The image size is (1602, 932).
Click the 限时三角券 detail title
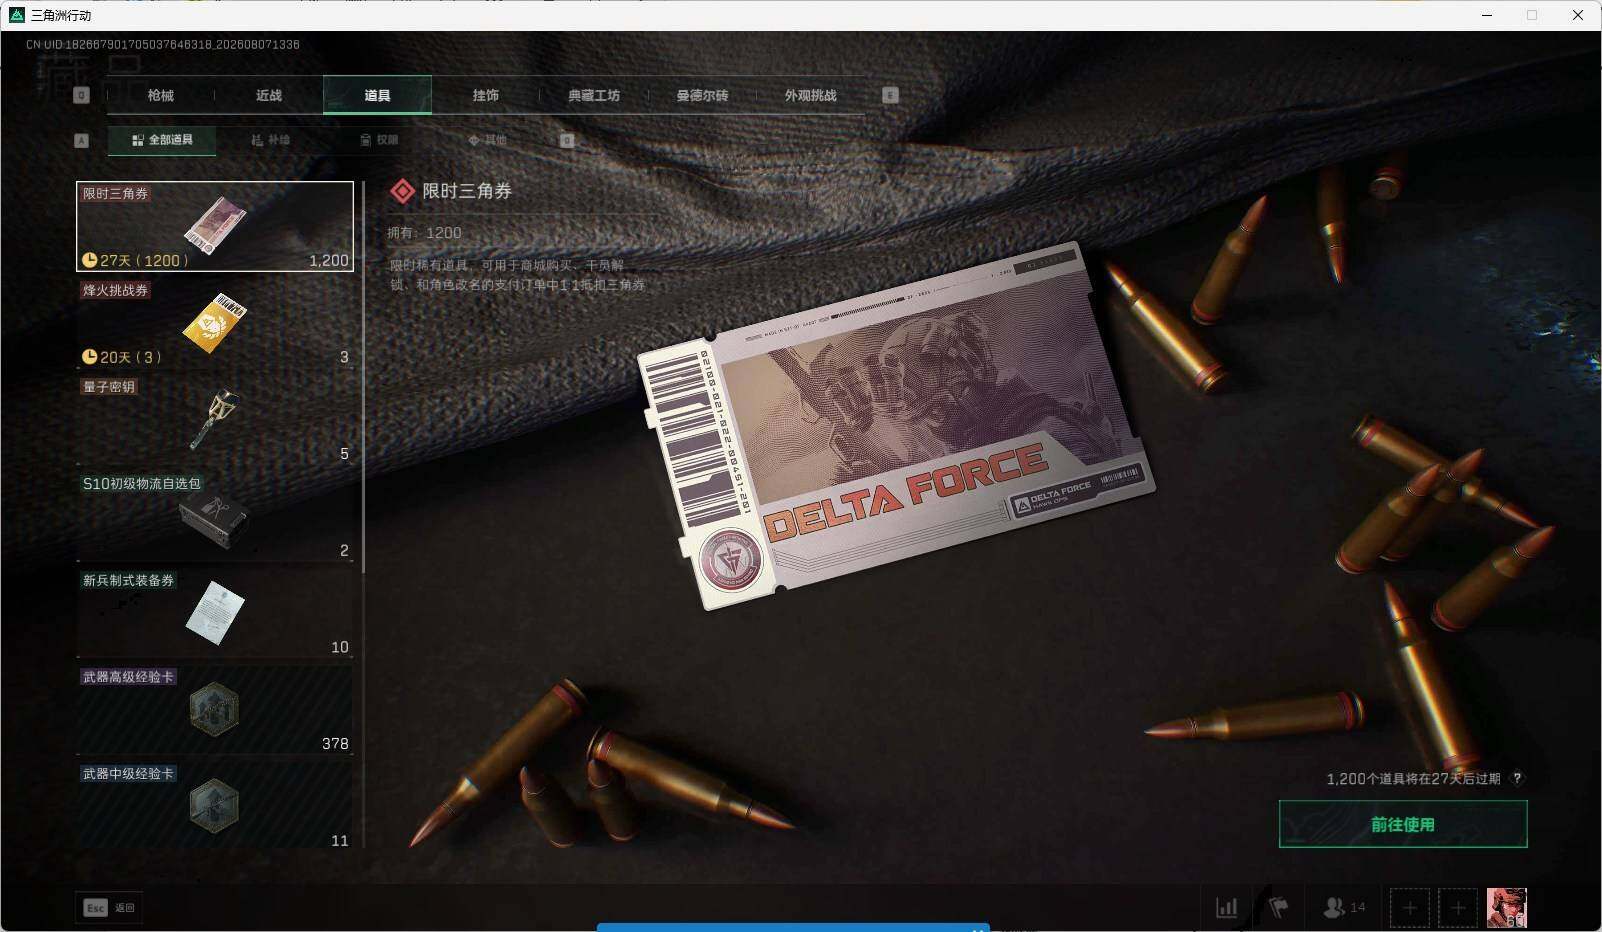tap(467, 191)
